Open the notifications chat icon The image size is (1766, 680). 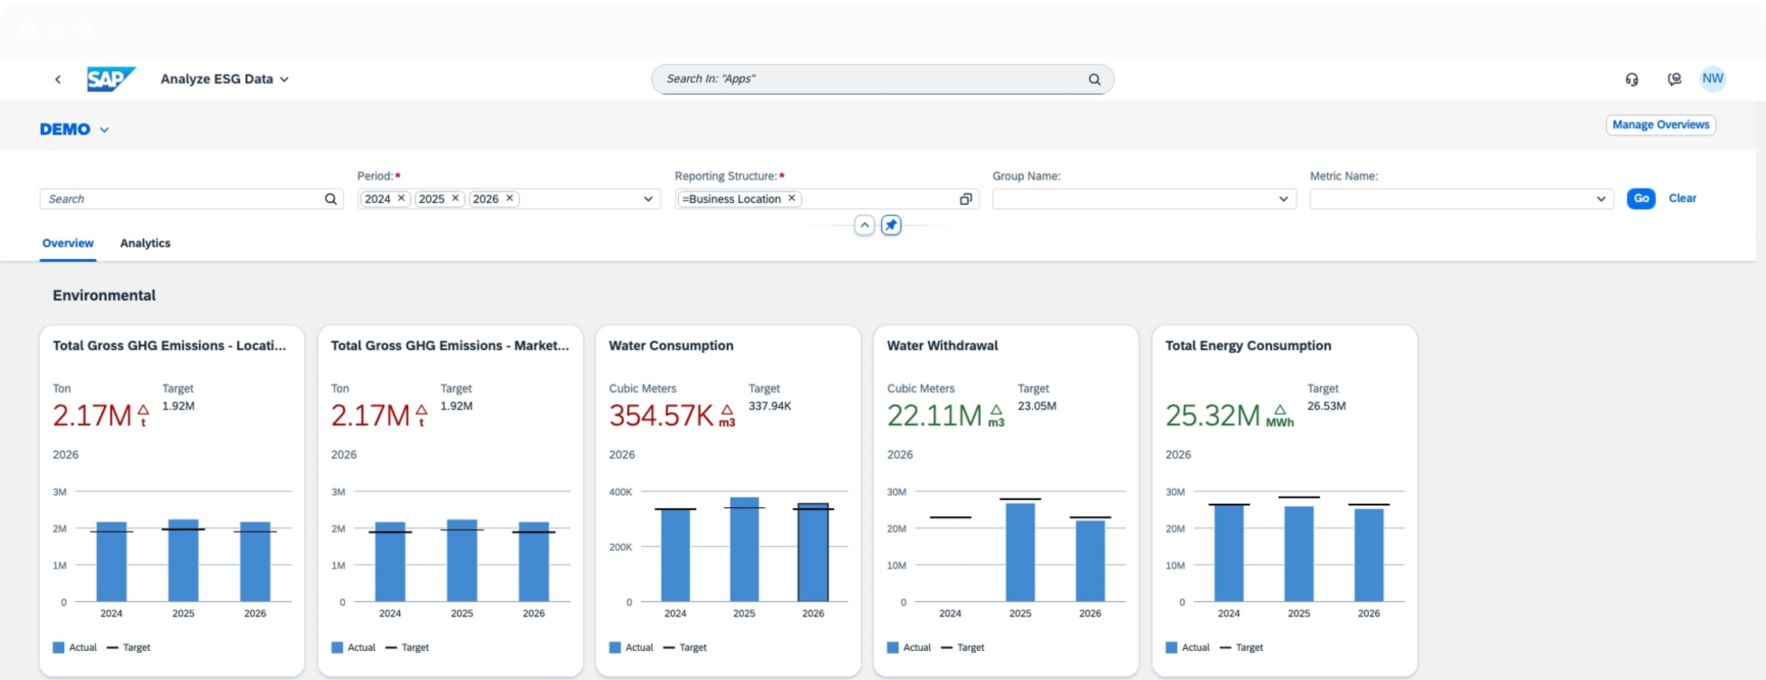pyautogui.click(x=1674, y=79)
